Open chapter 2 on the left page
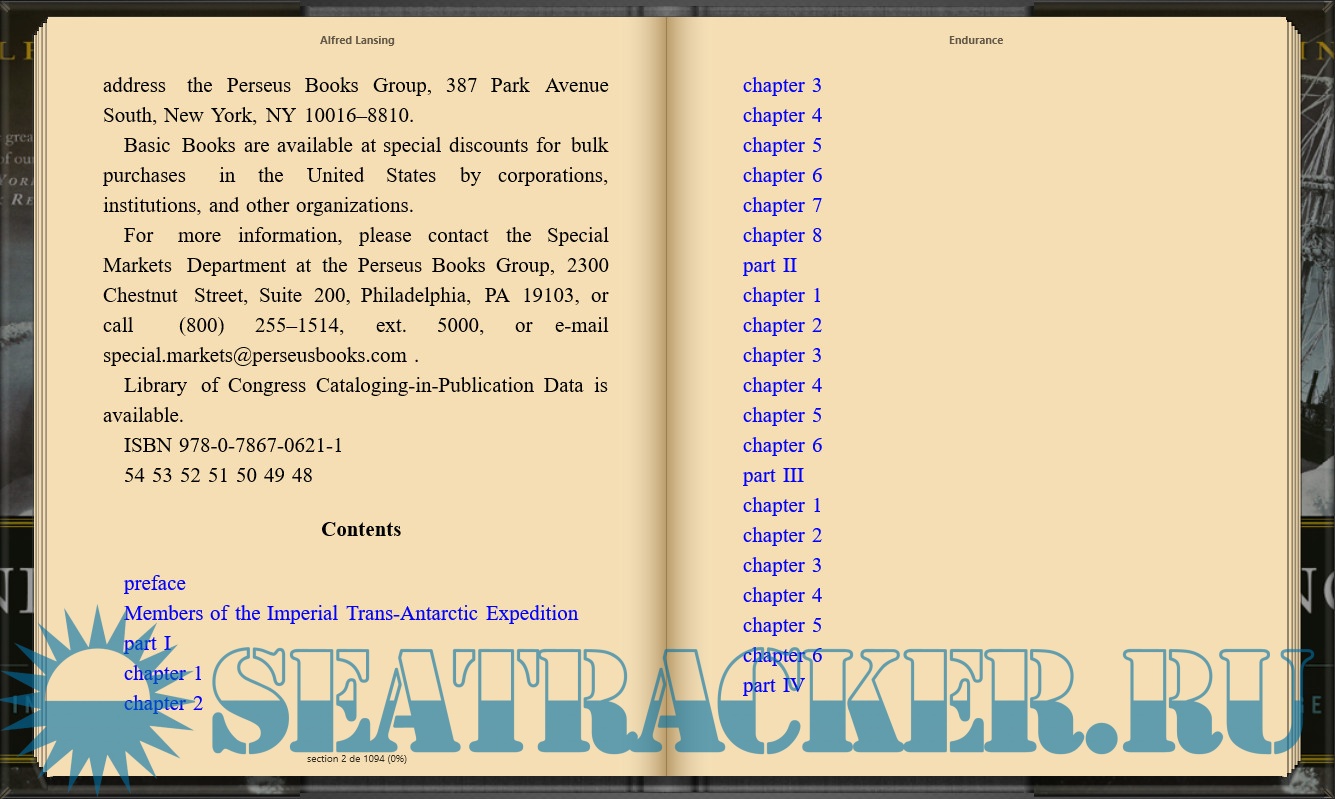Viewport: 1335px width, 799px height. [163, 703]
